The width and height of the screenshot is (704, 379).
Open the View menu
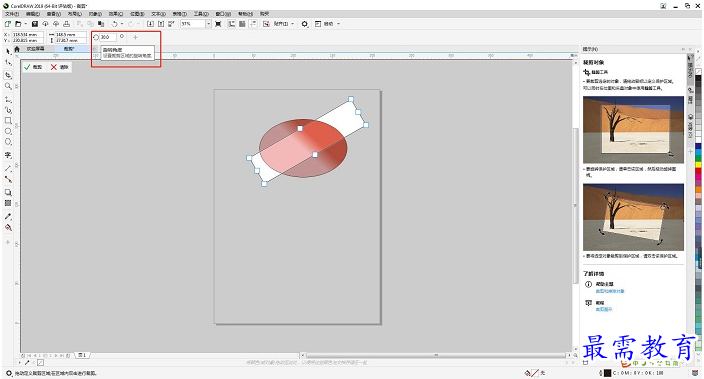click(54, 14)
